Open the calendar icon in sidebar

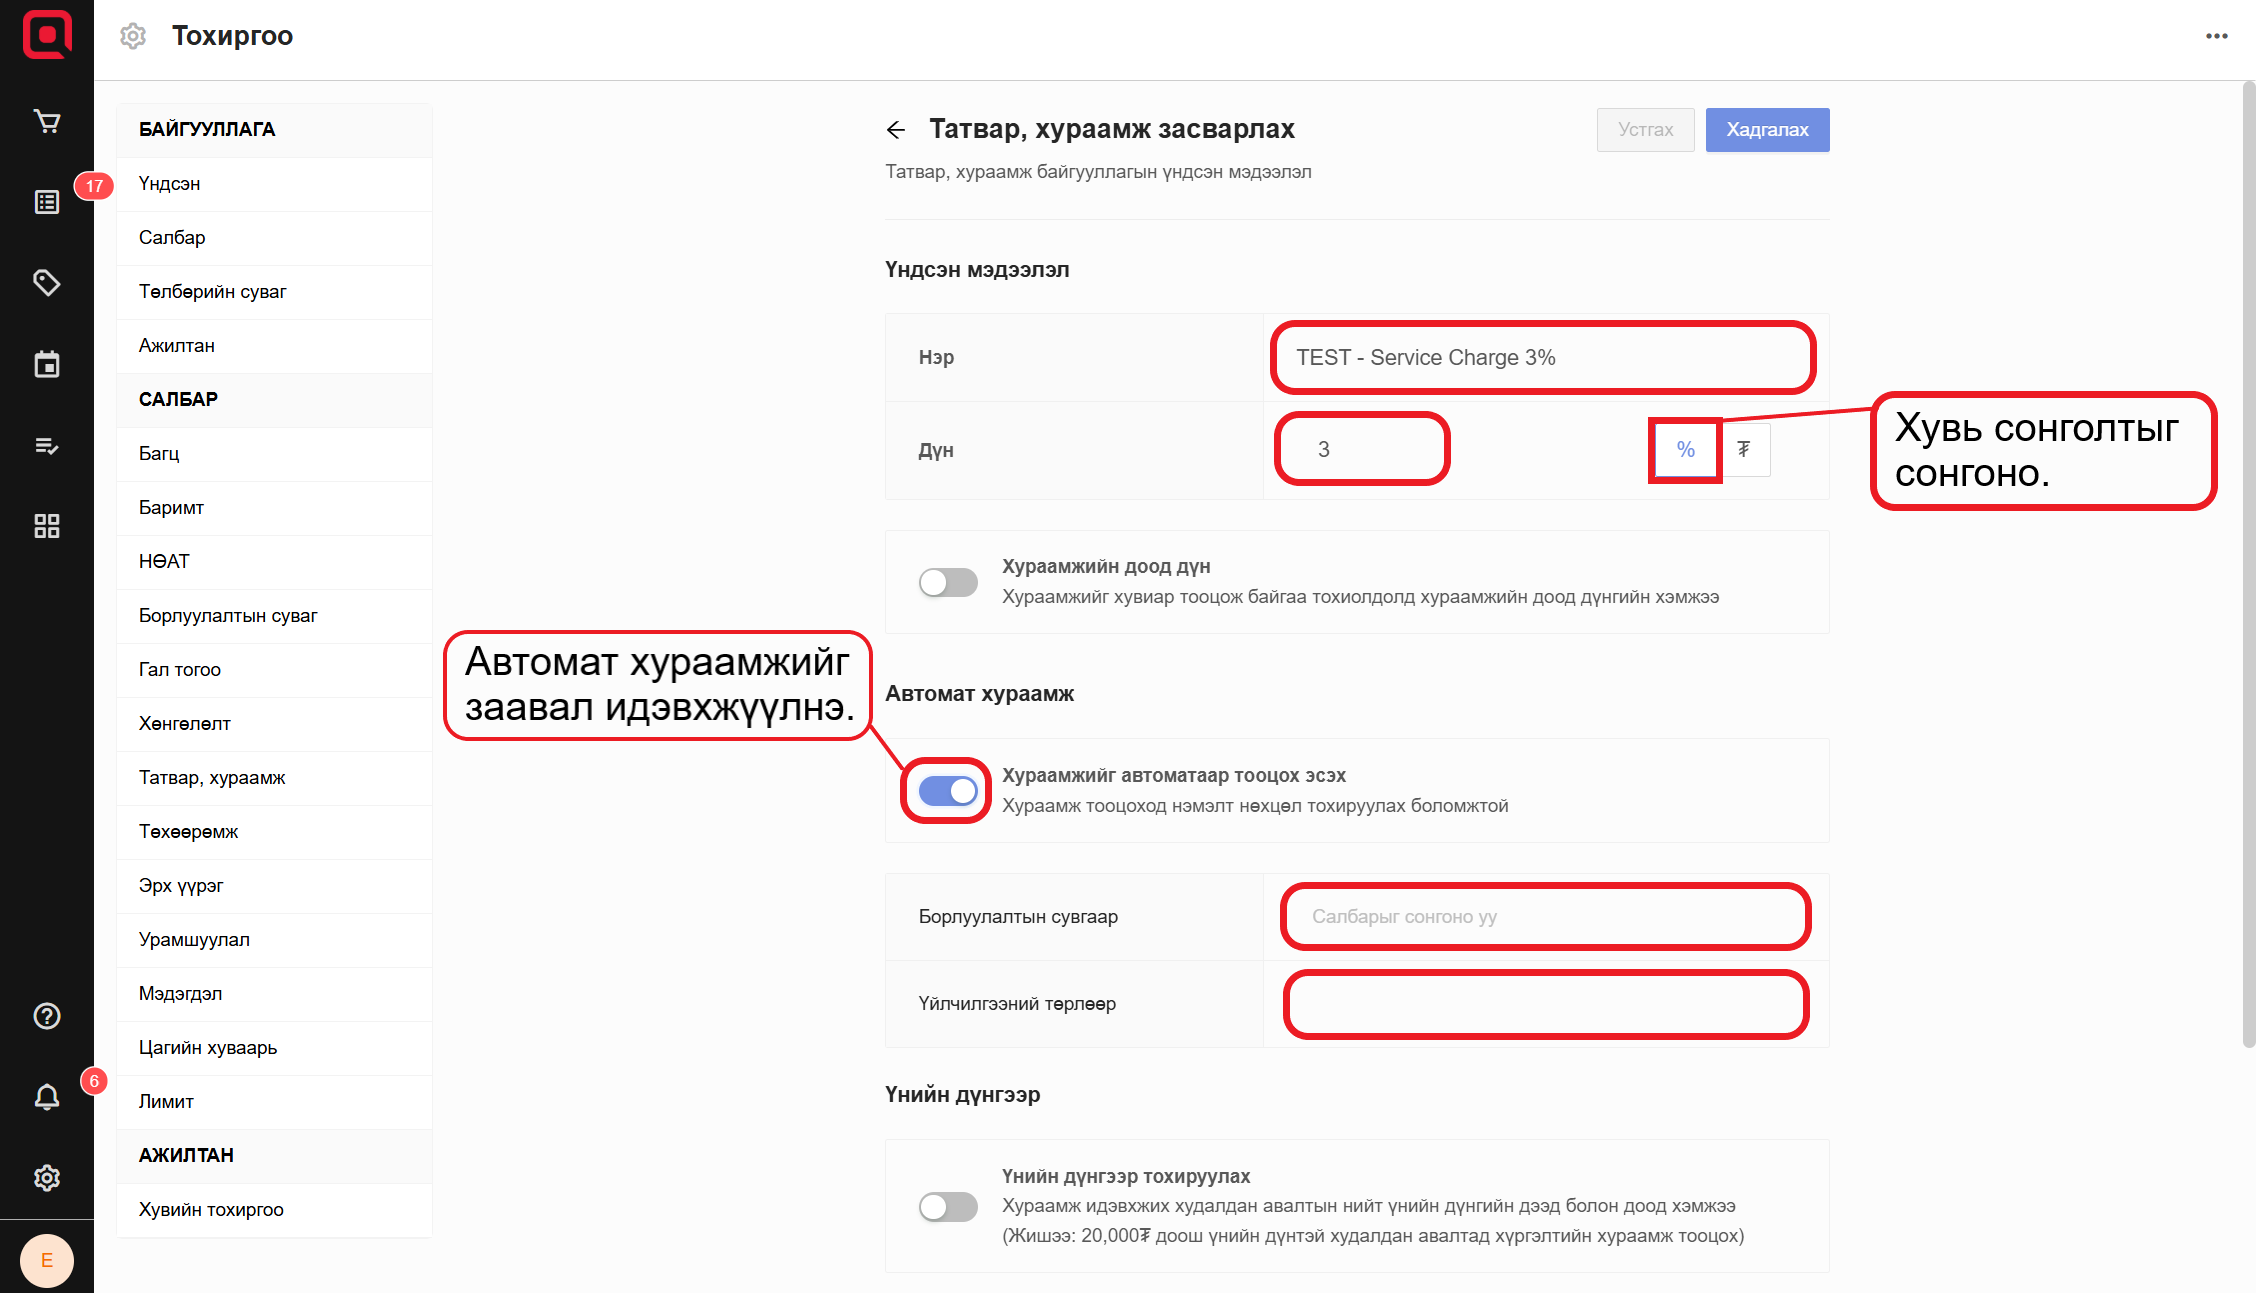pos(47,364)
